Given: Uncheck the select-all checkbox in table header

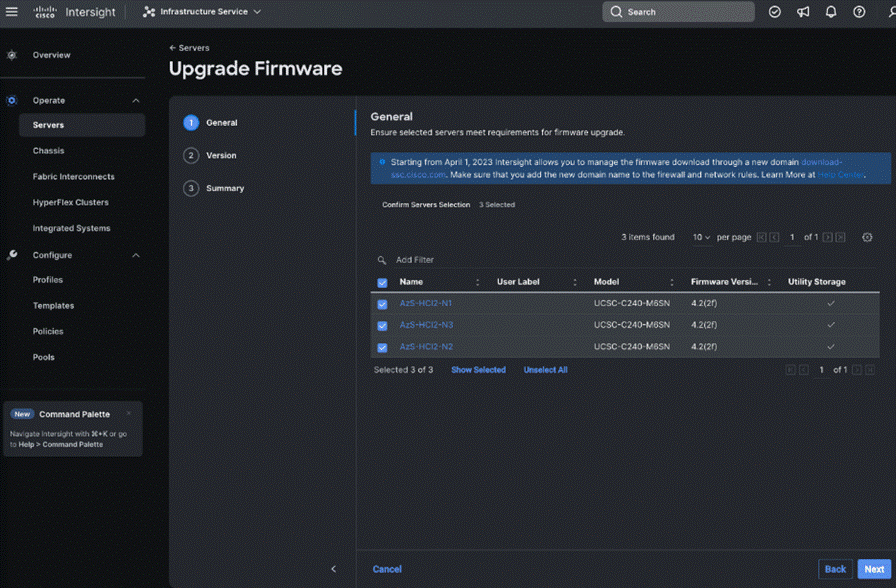Looking at the screenshot, I should [382, 281].
